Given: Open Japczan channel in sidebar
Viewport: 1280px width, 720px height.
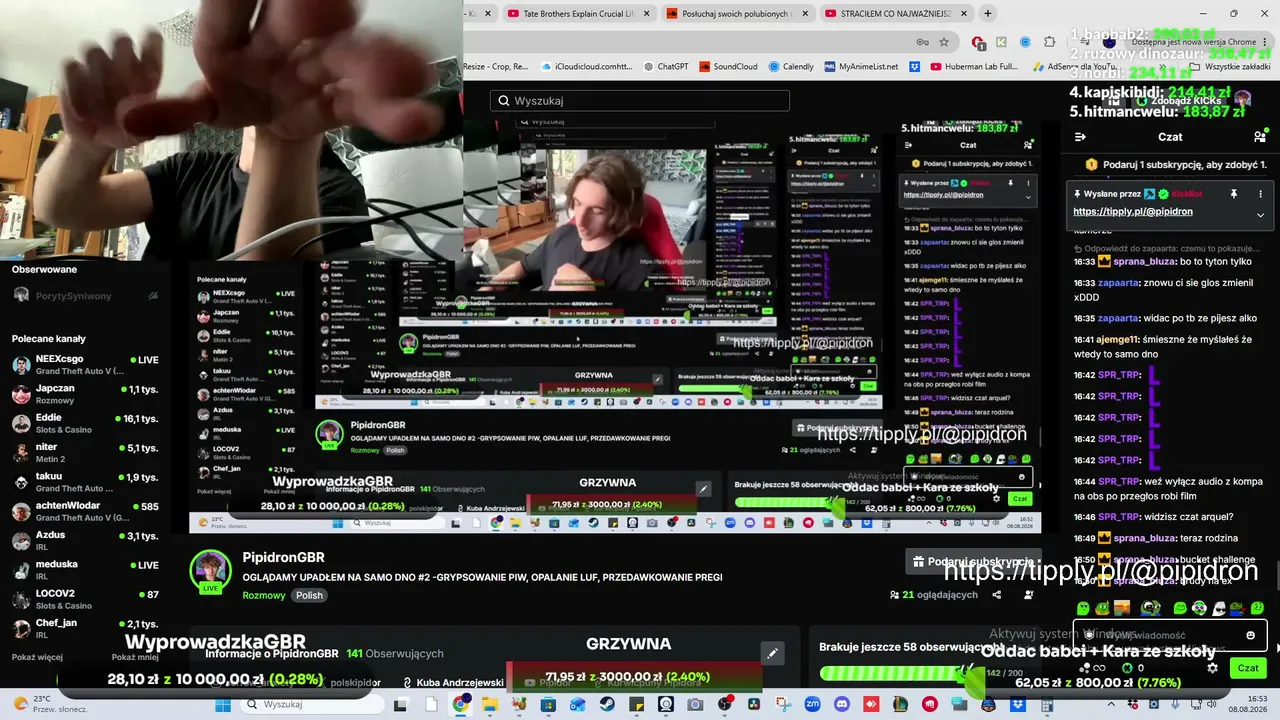Looking at the screenshot, I should 85,394.
